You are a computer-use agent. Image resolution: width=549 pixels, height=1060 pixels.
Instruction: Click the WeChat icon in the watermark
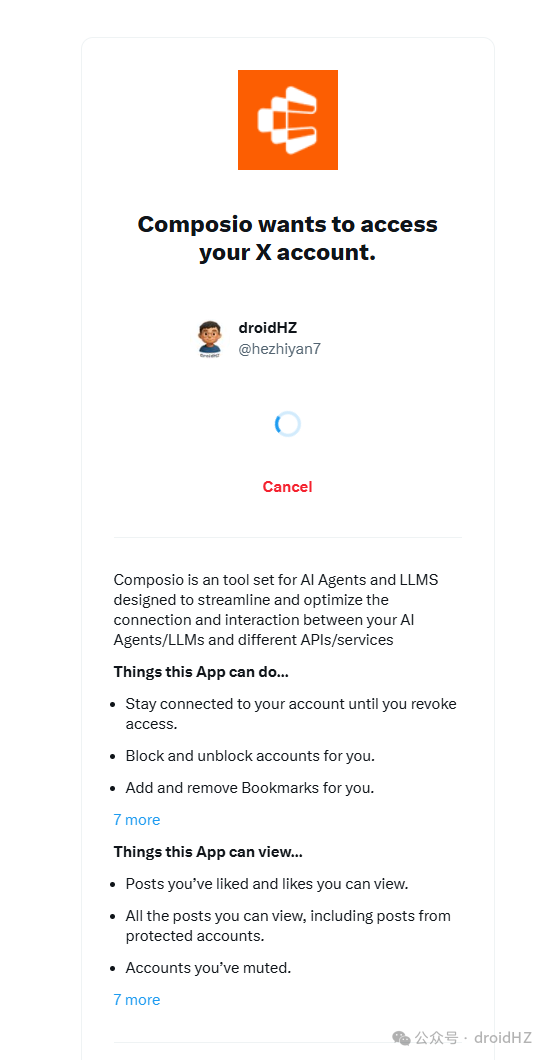[x=402, y=1038]
